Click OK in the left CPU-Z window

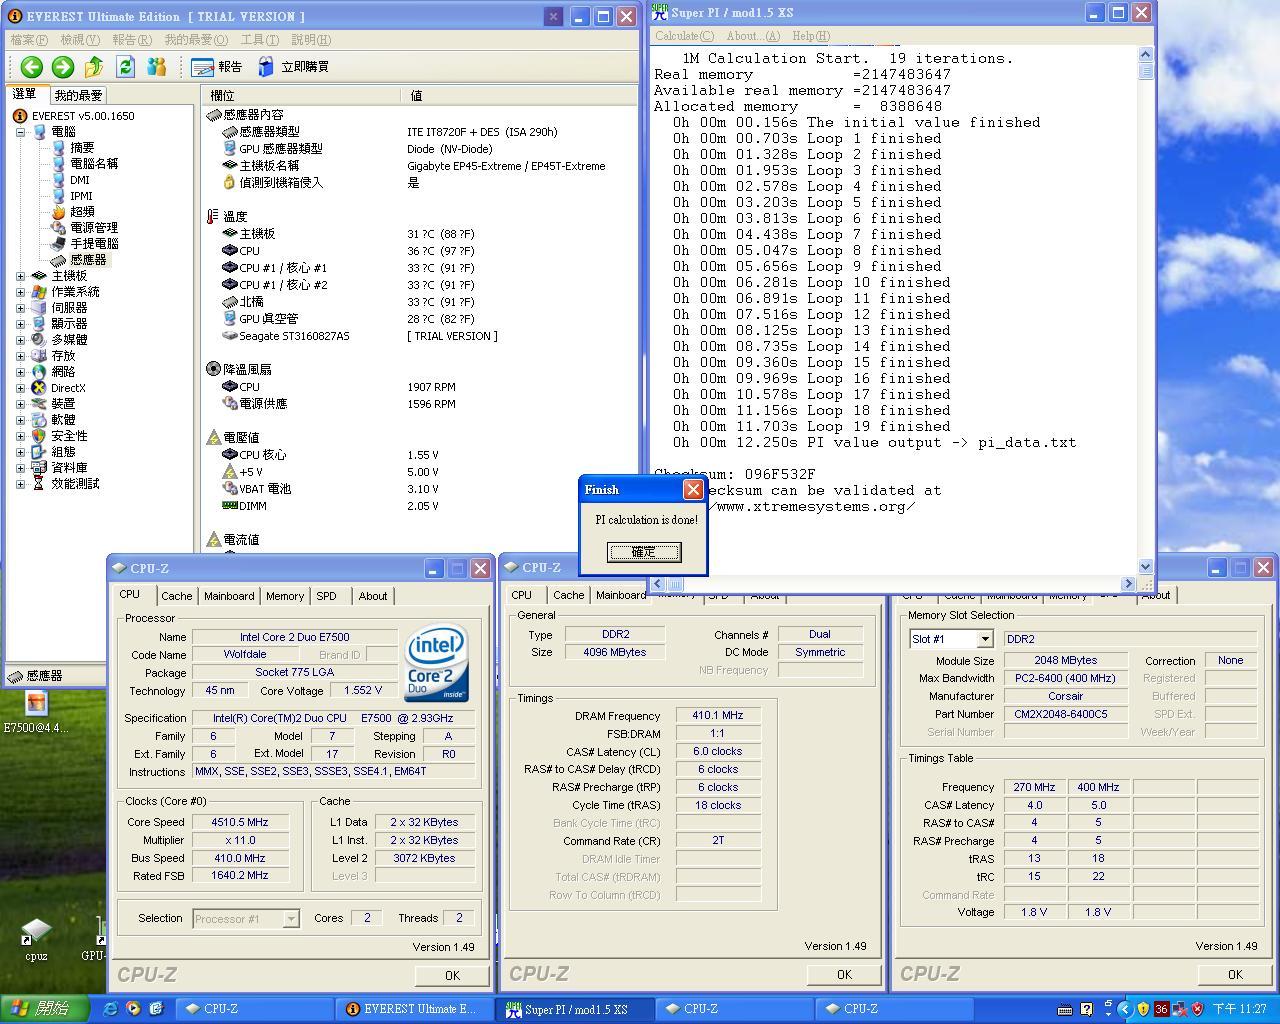coord(452,975)
